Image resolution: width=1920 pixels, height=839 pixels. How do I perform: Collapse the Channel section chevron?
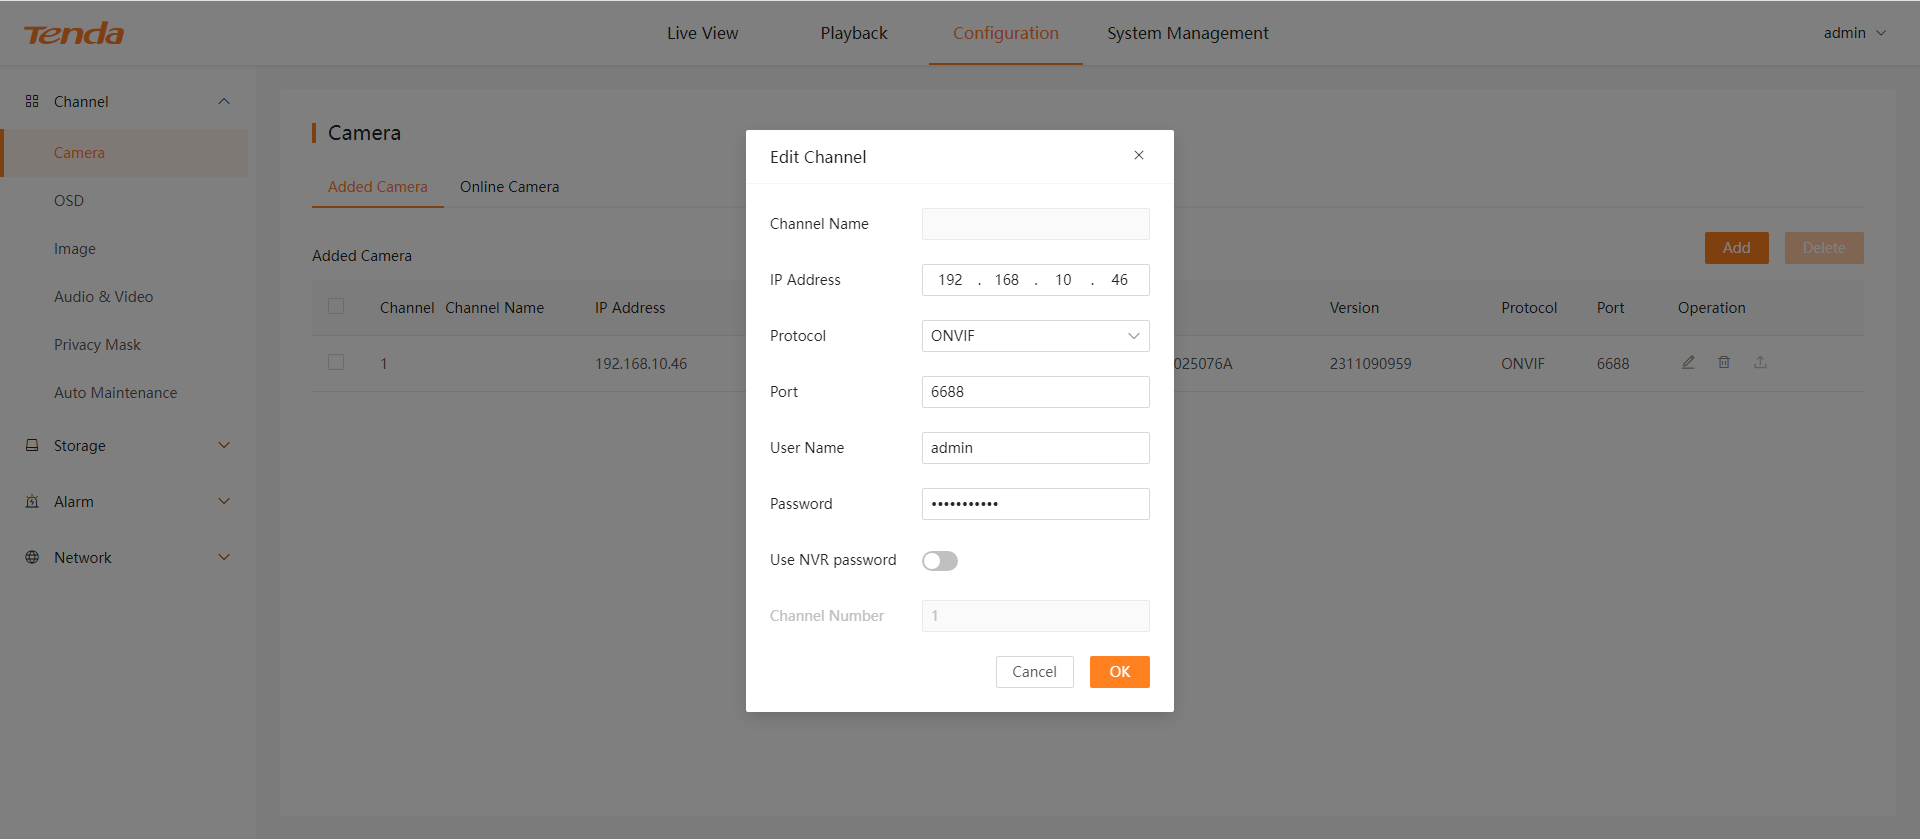pos(224,101)
